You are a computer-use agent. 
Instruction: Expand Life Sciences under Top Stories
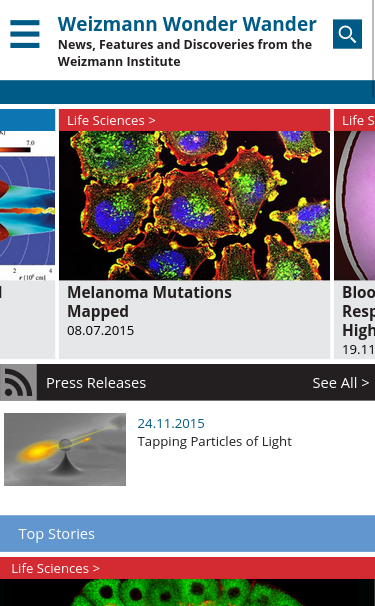pos(55,568)
